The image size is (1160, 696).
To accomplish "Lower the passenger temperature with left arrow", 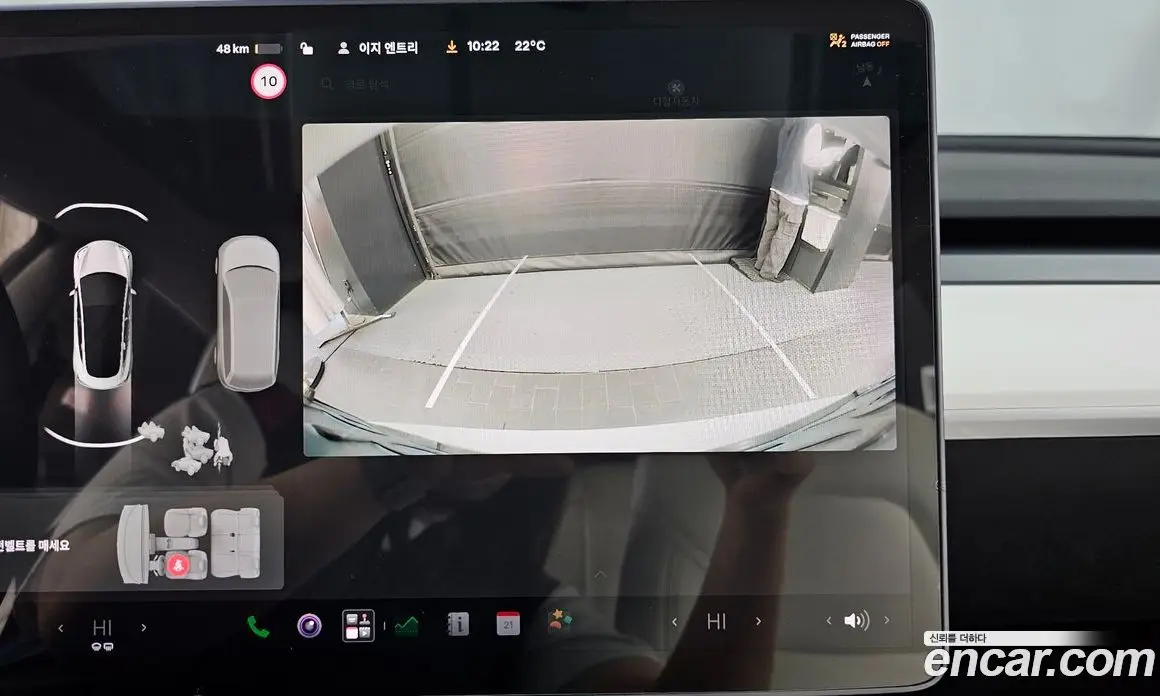I will pos(674,622).
